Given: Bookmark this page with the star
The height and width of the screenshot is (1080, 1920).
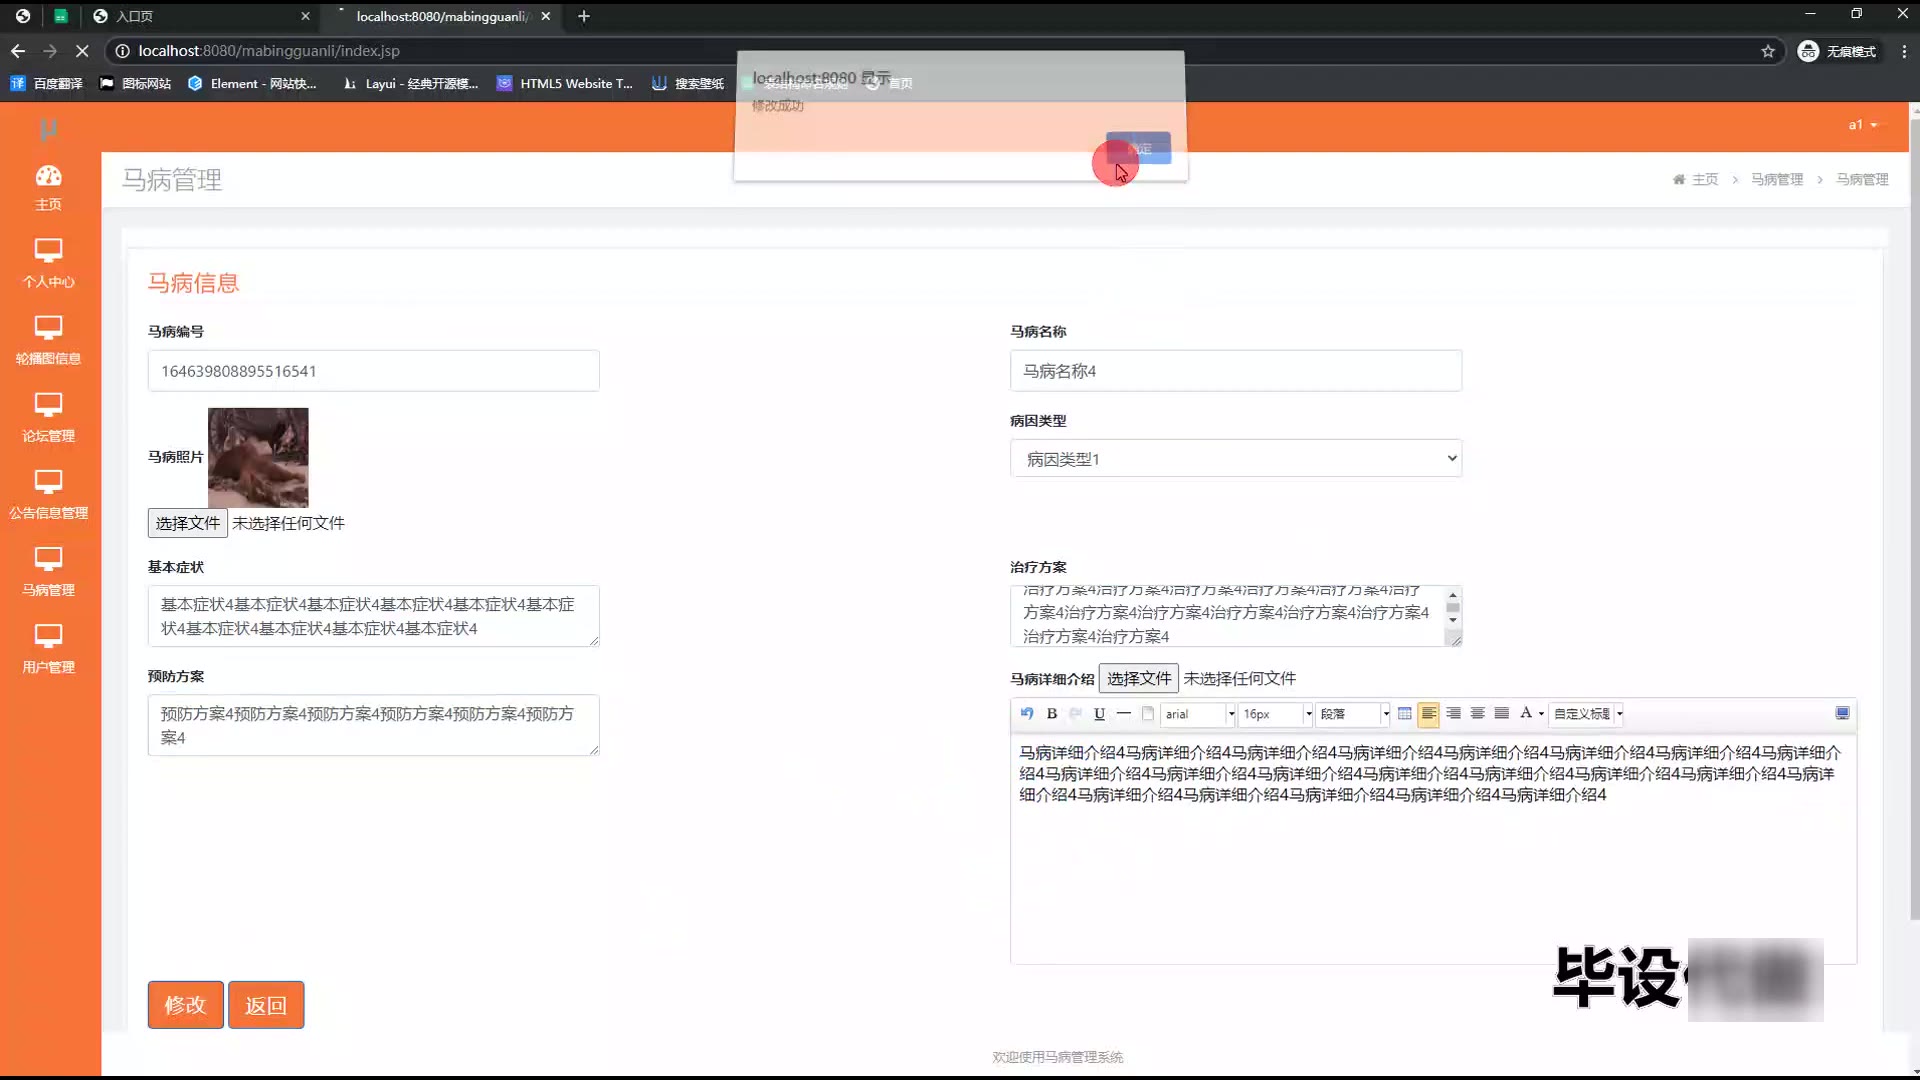Looking at the screenshot, I should pos(1768,51).
